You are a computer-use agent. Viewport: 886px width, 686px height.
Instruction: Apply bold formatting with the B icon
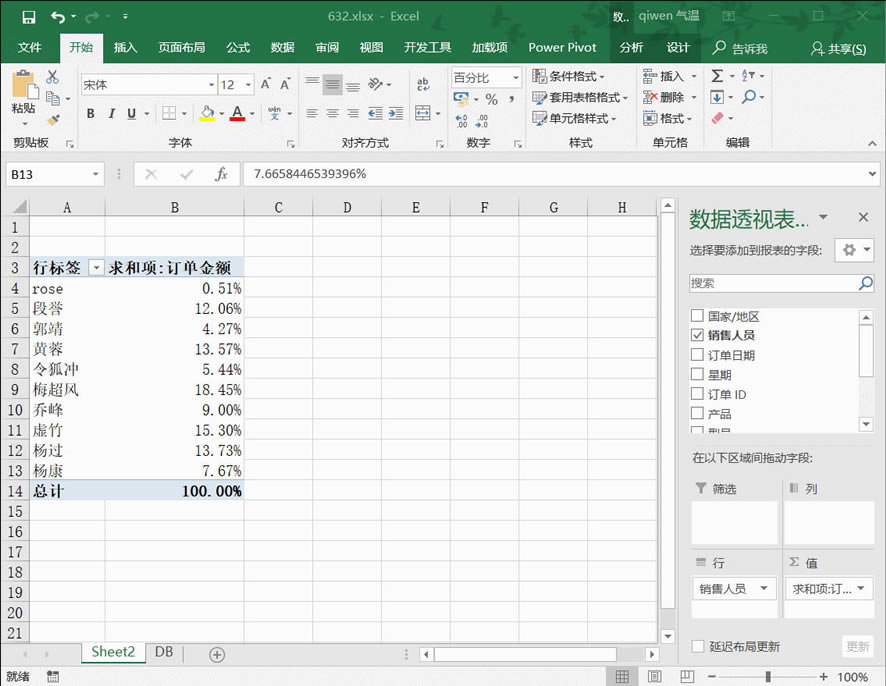coord(90,113)
